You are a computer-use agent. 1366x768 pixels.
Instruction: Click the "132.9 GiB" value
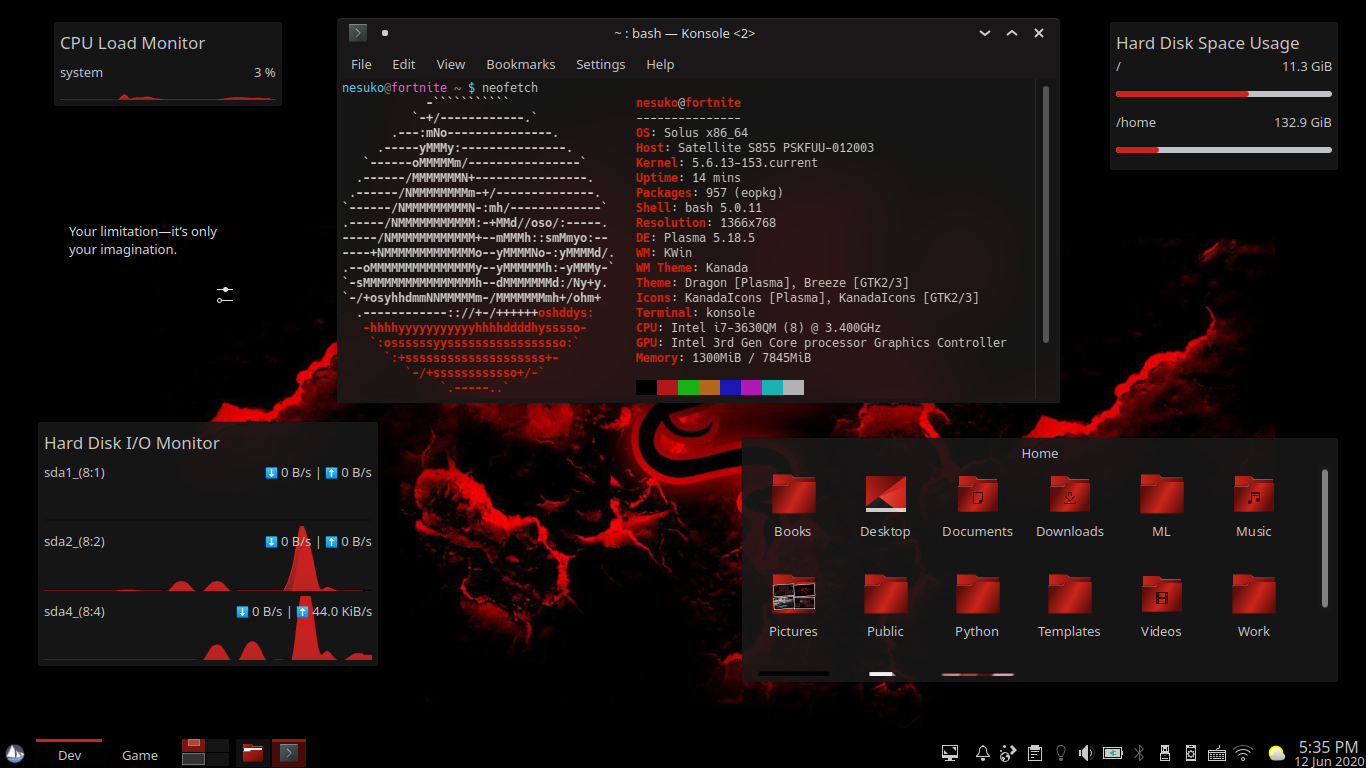click(x=1303, y=122)
